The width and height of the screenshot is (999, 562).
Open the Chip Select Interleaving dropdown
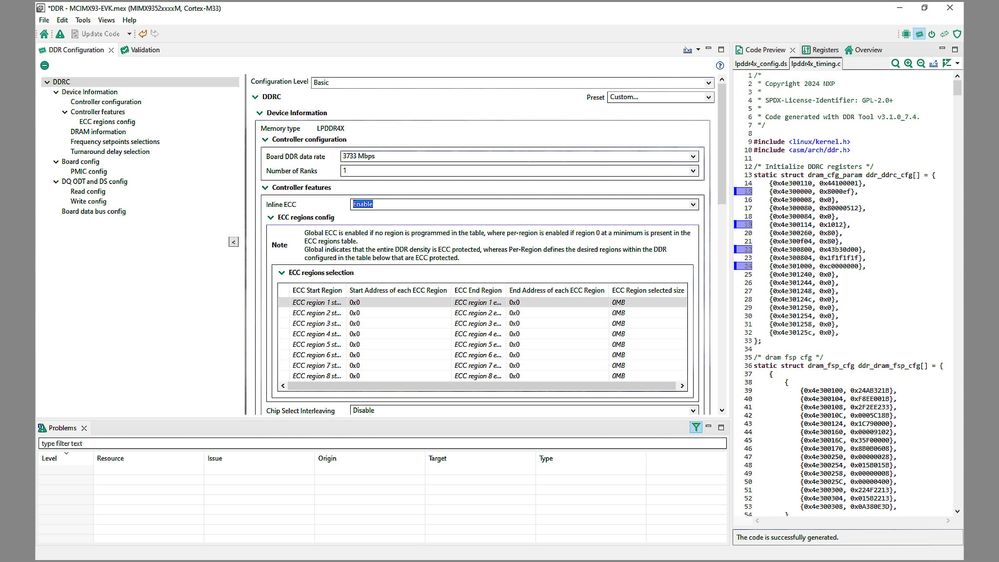tap(524, 411)
